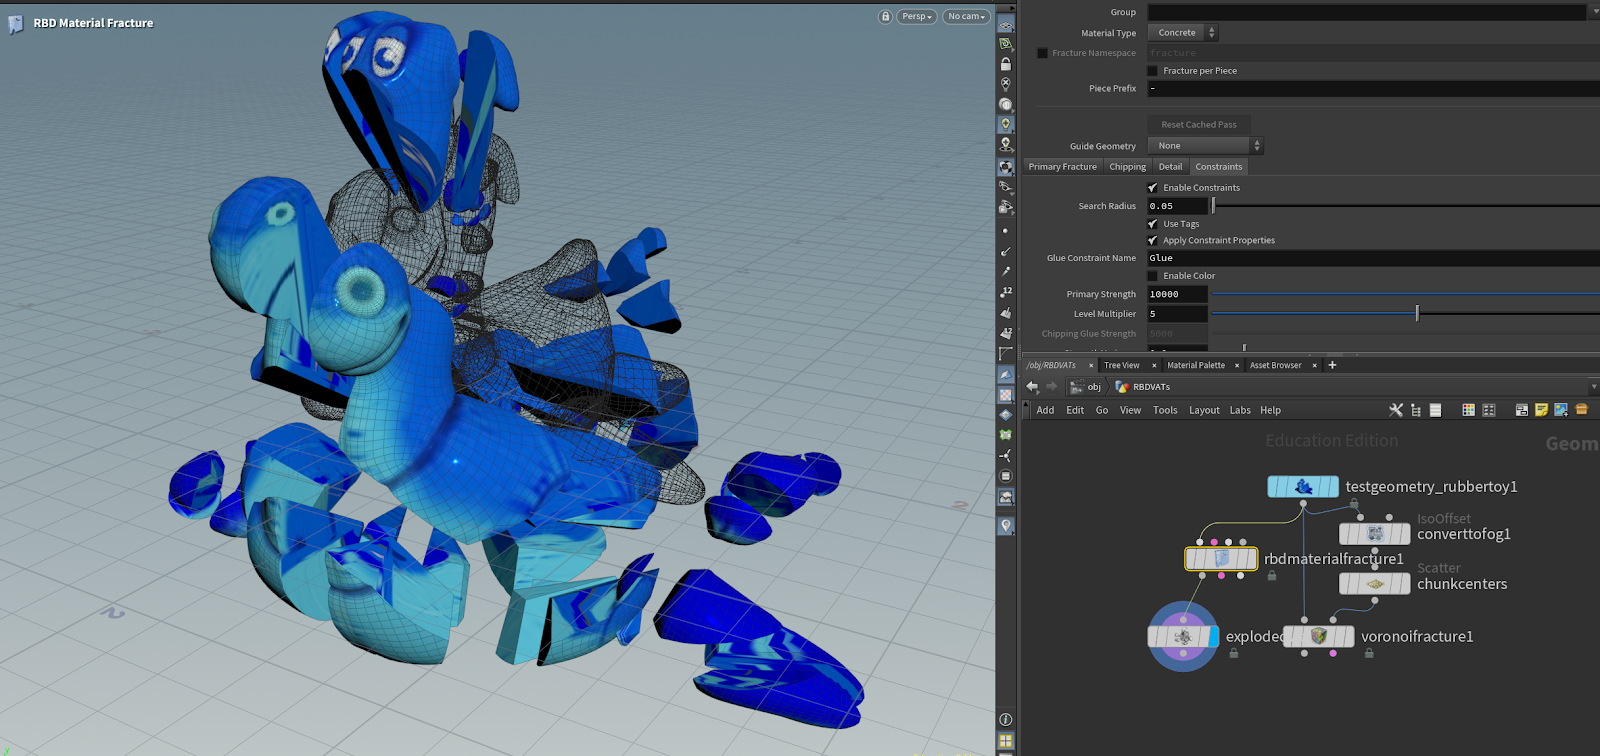
Task: Click the Level Multiplier value field
Action: tap(1177, 314)
